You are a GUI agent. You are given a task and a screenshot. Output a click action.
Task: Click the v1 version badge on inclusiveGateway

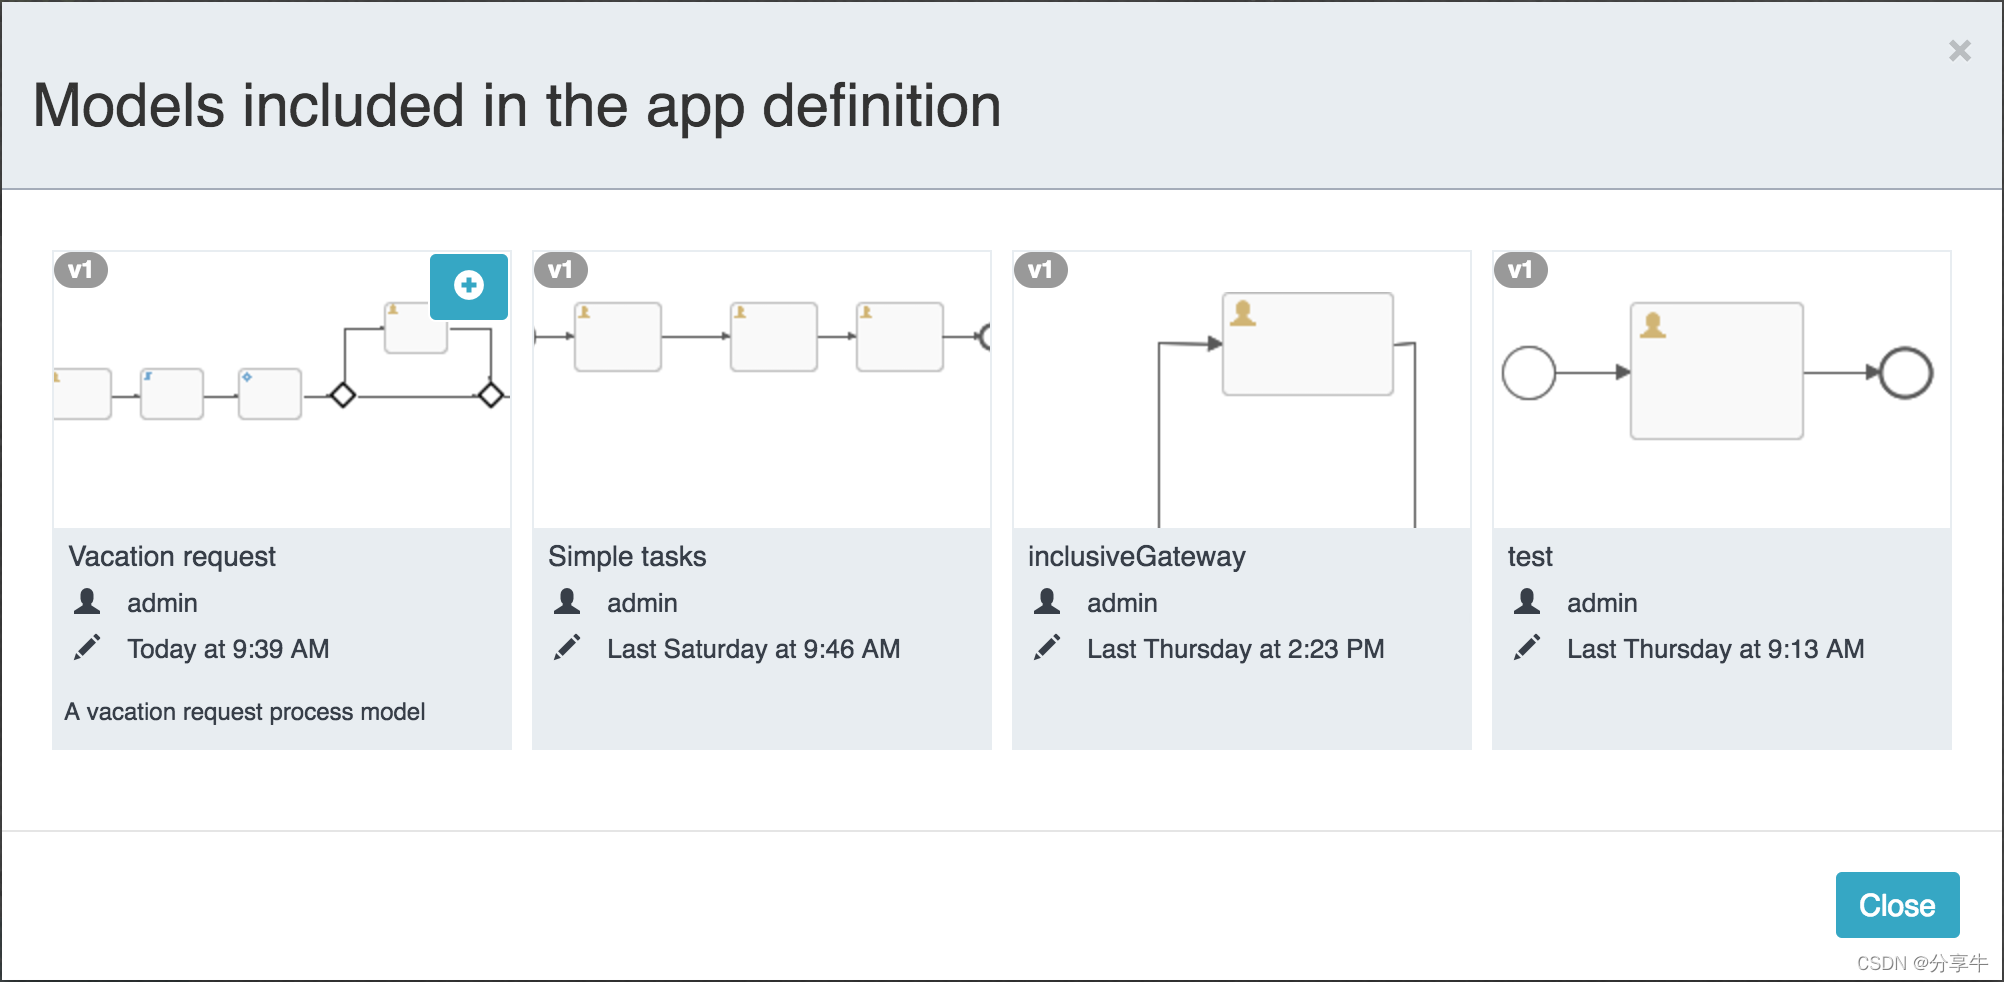pyautogui.click(x=1041, y=270)
